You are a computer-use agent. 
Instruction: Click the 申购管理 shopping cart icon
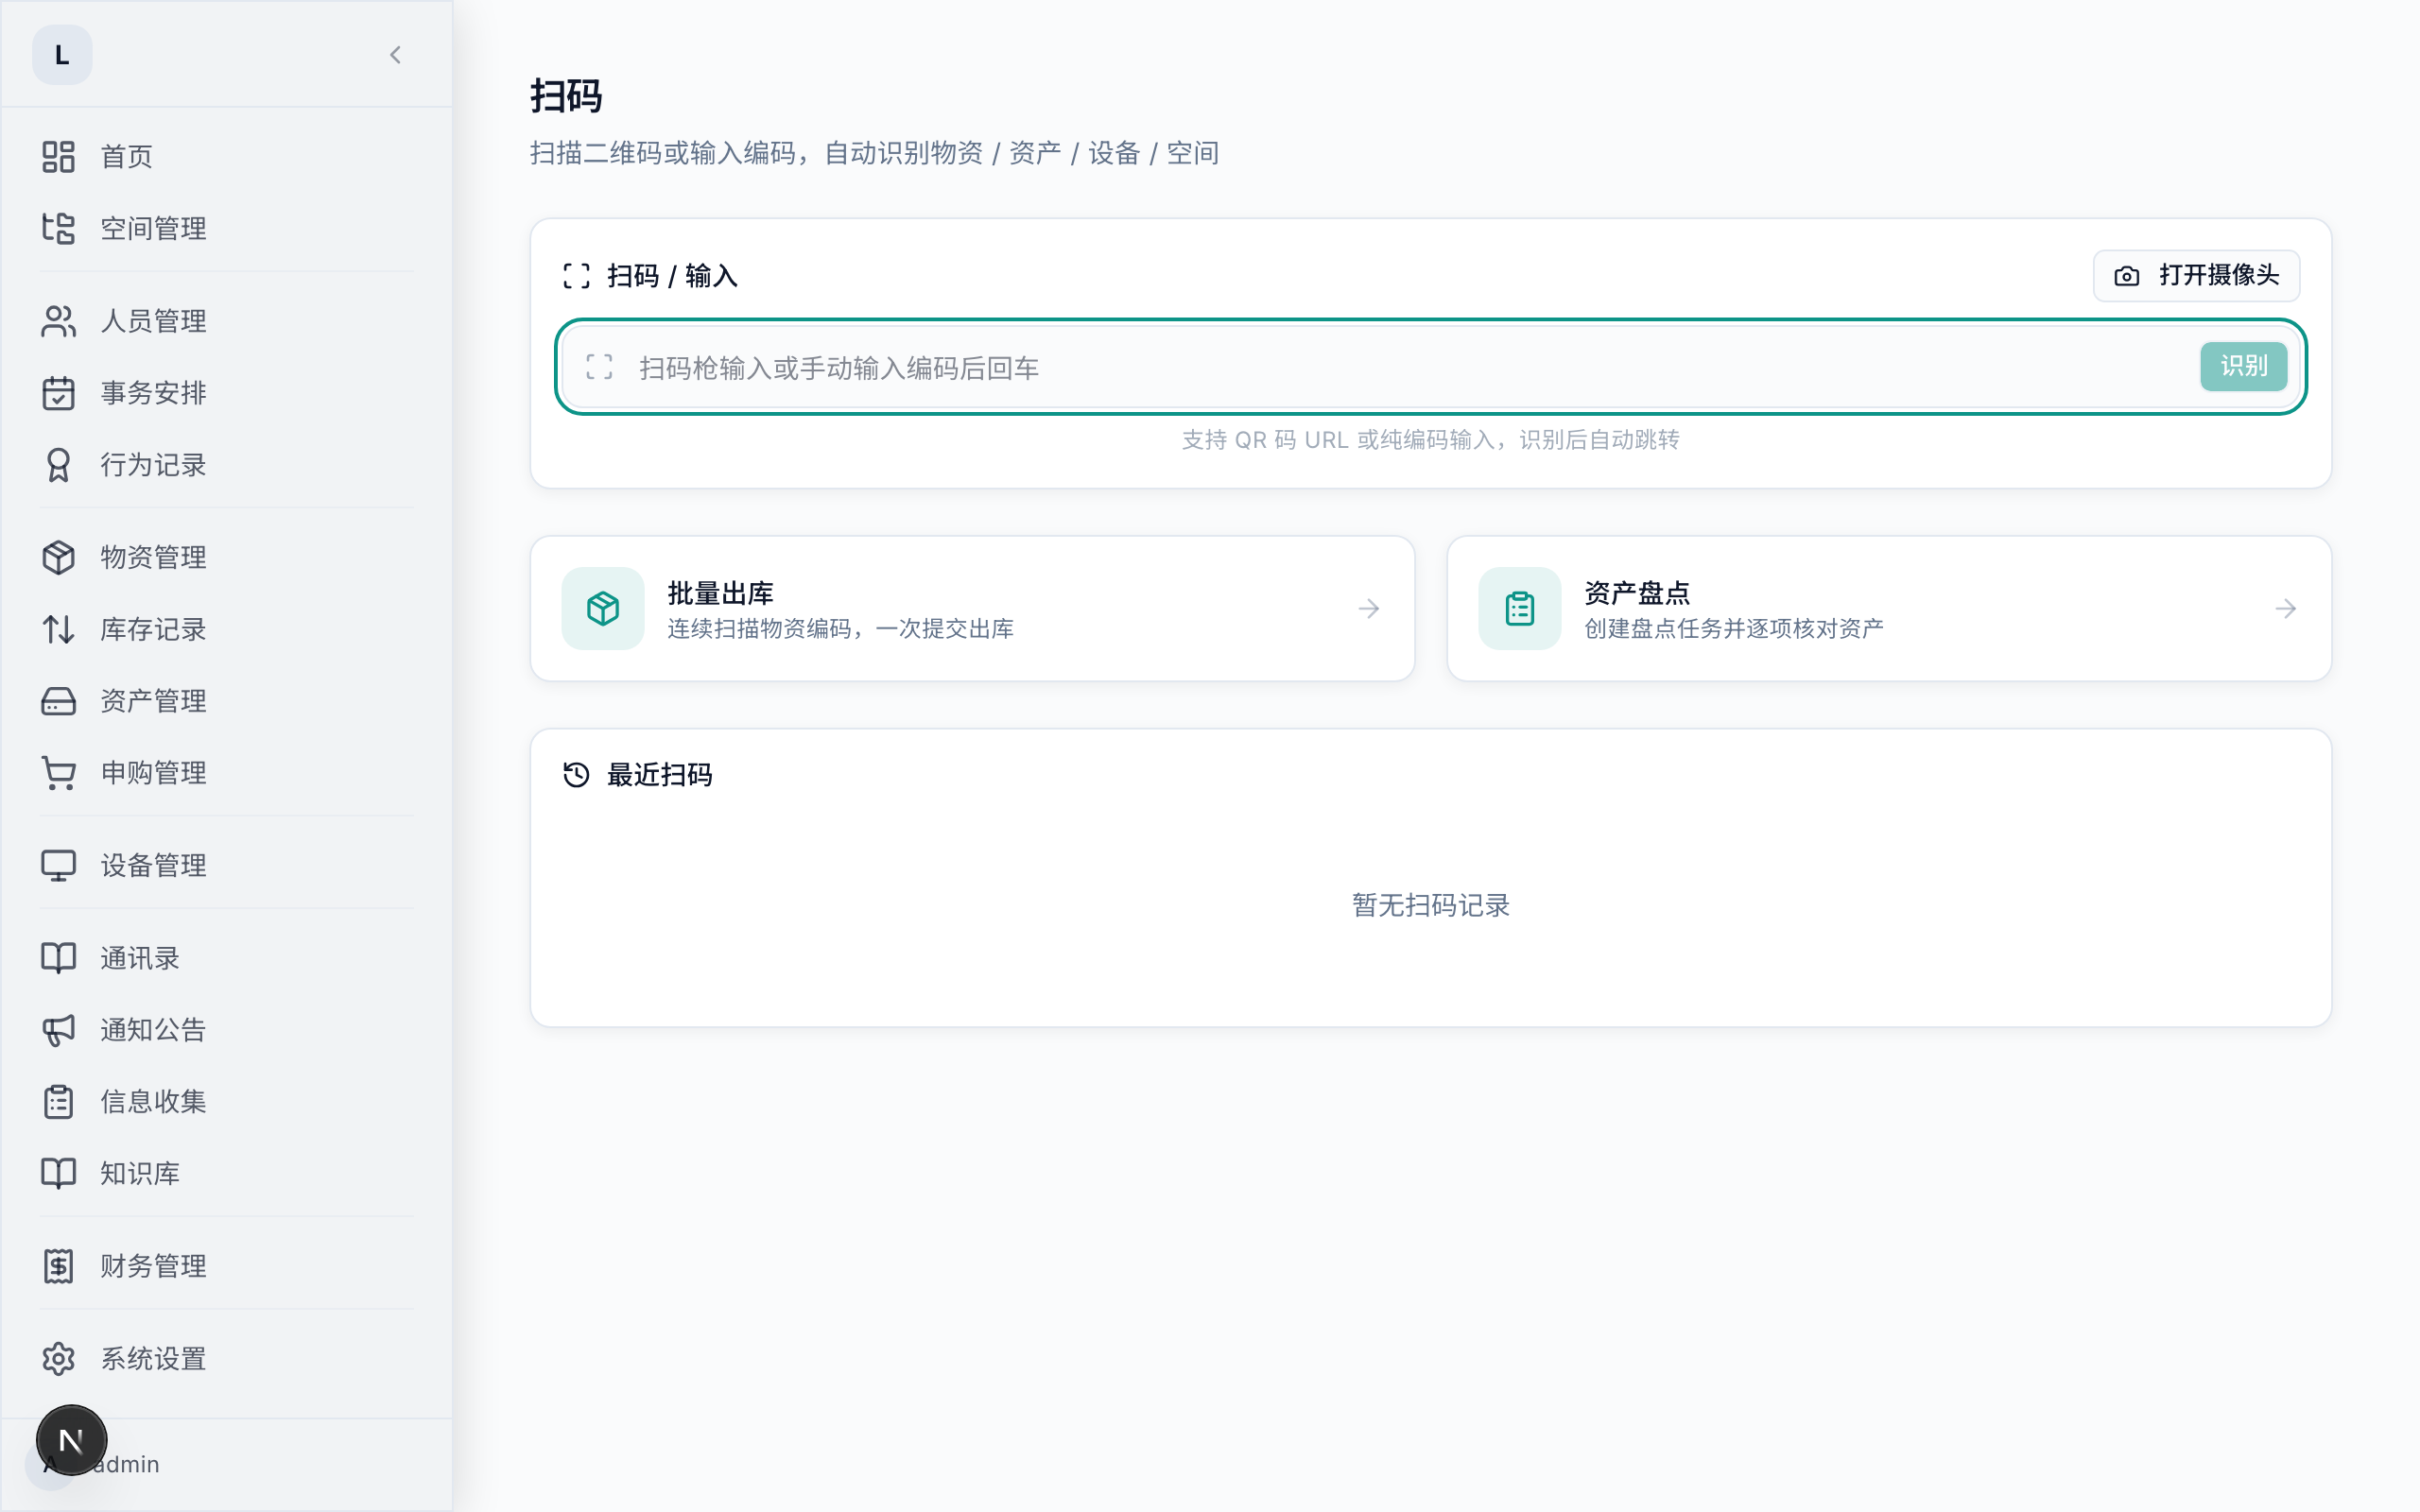58,773
